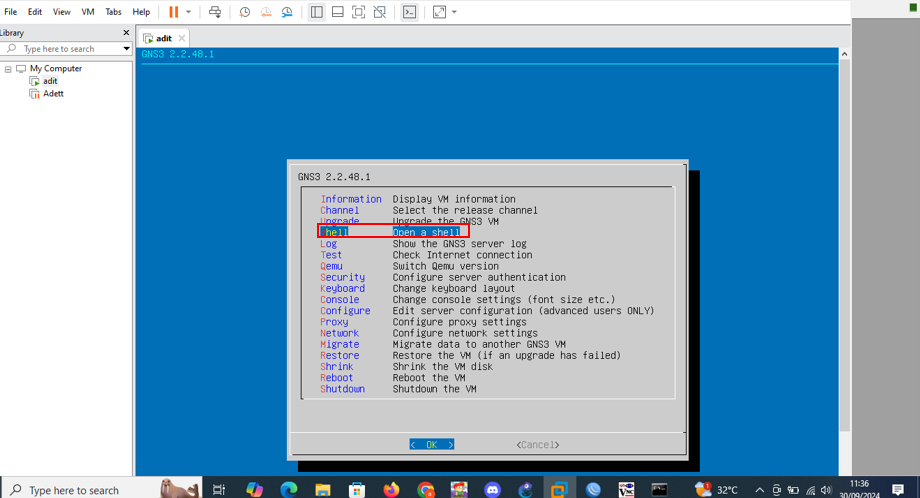920x498 pixels.
Task: Click the library search field
Action: [x=66, y=49]
